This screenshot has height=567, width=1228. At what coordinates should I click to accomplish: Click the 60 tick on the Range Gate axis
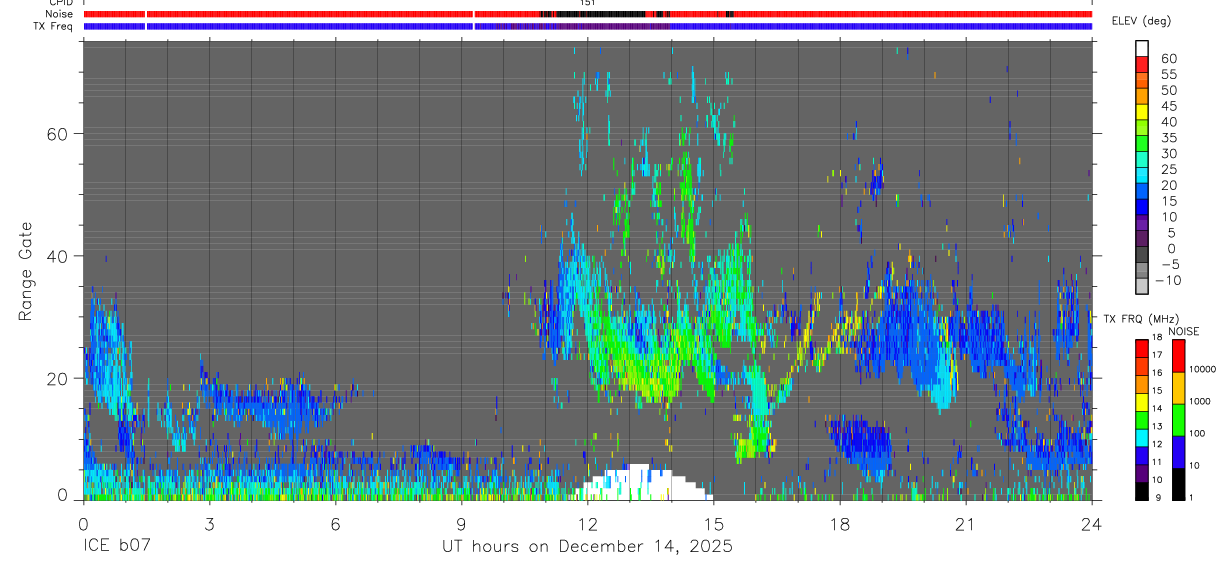pyautogui.click(x=56, y=133)
